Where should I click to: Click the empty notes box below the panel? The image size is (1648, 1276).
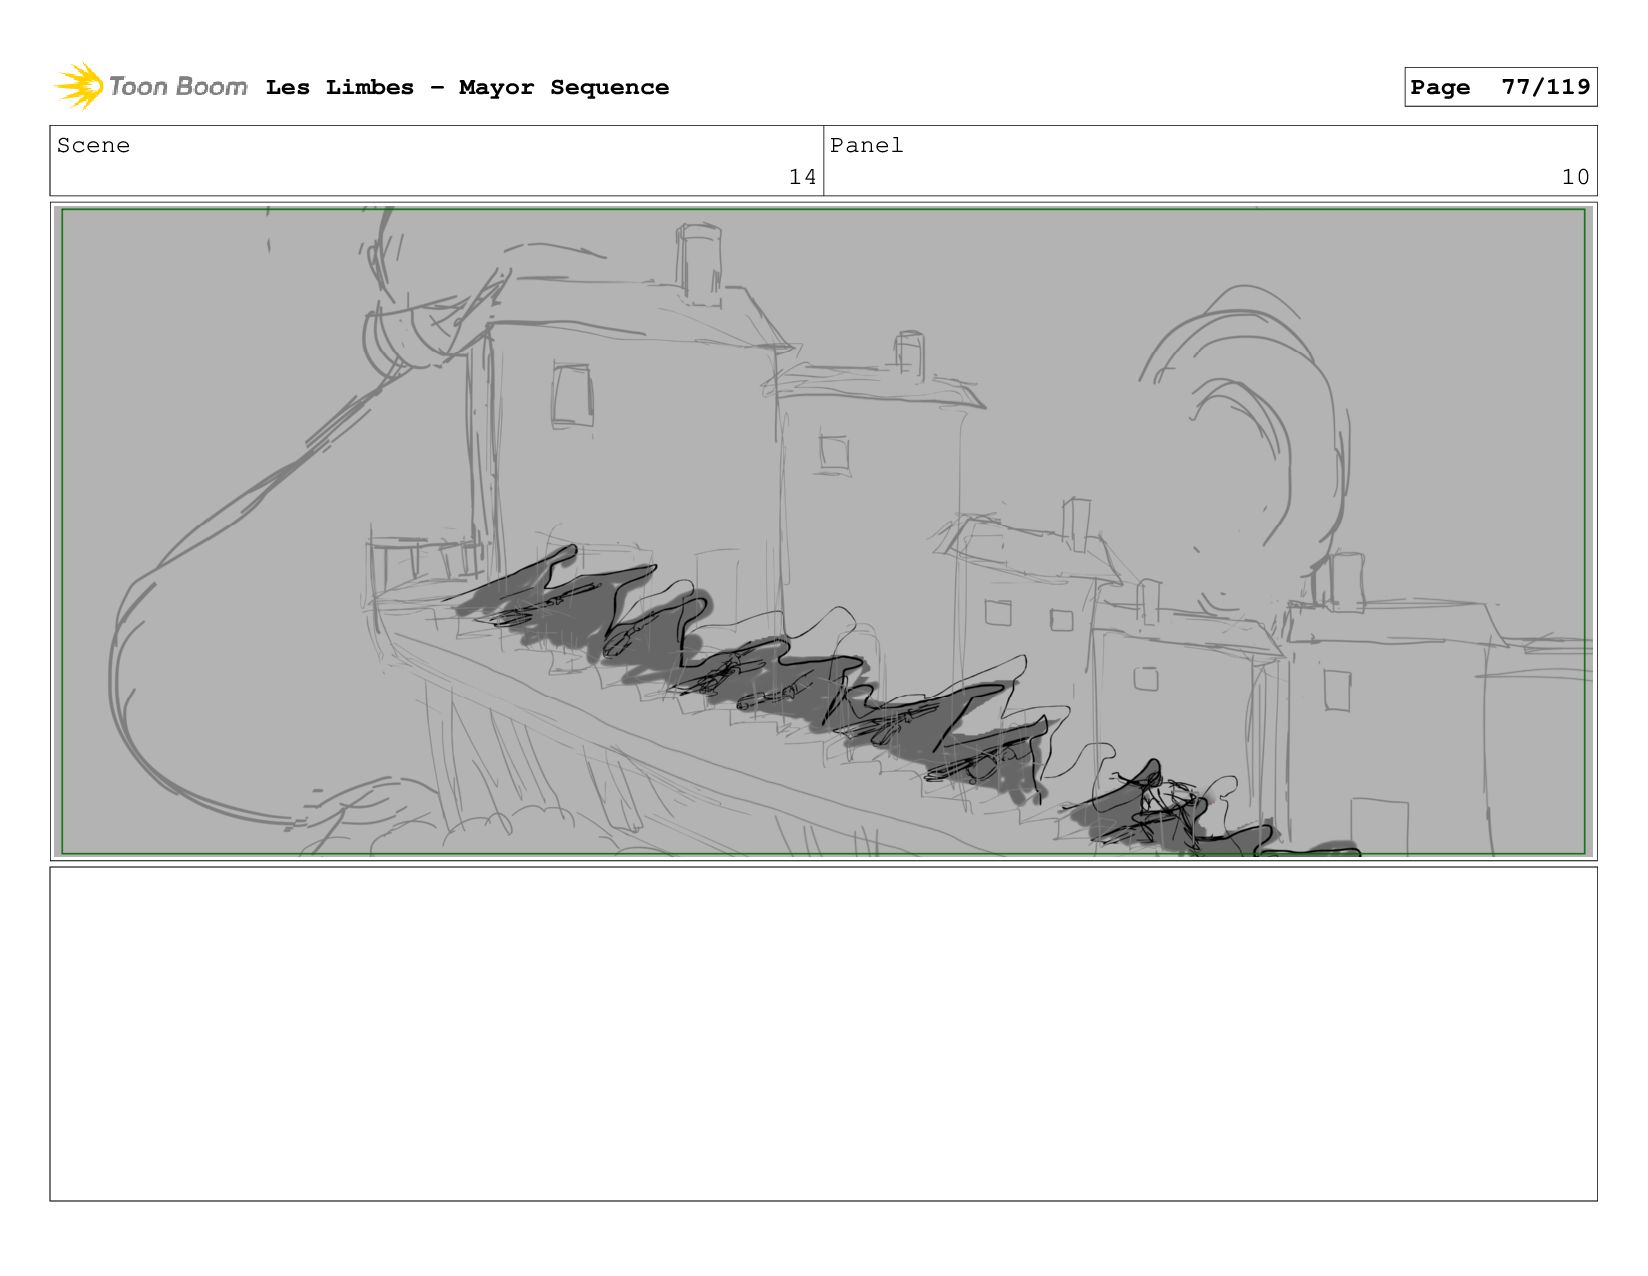823,1034
